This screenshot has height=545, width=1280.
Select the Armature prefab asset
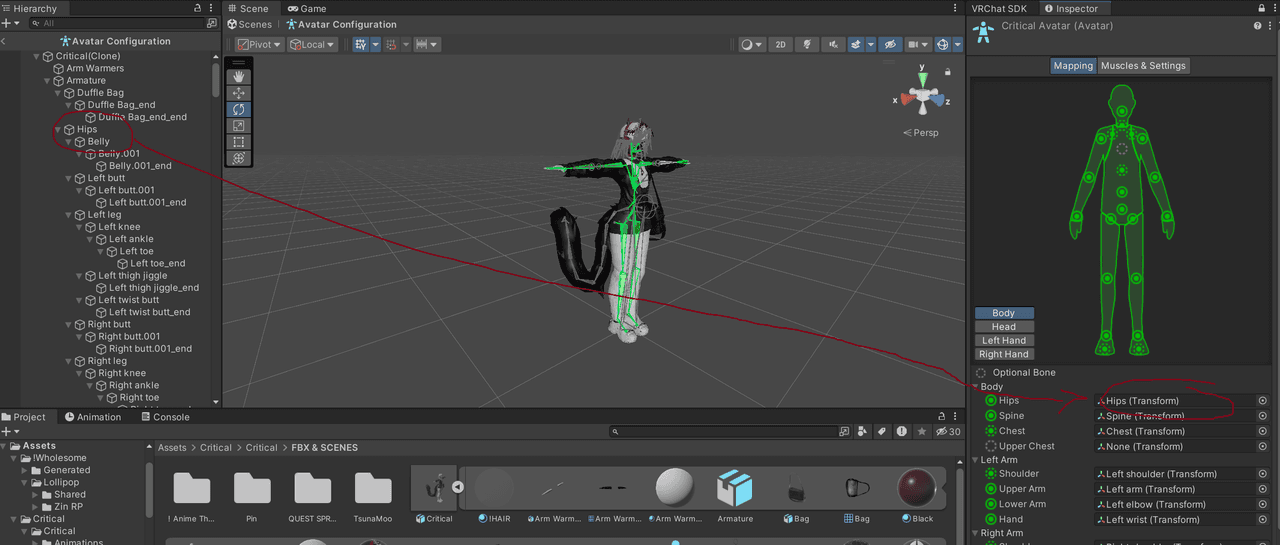(x=735, y=494)
